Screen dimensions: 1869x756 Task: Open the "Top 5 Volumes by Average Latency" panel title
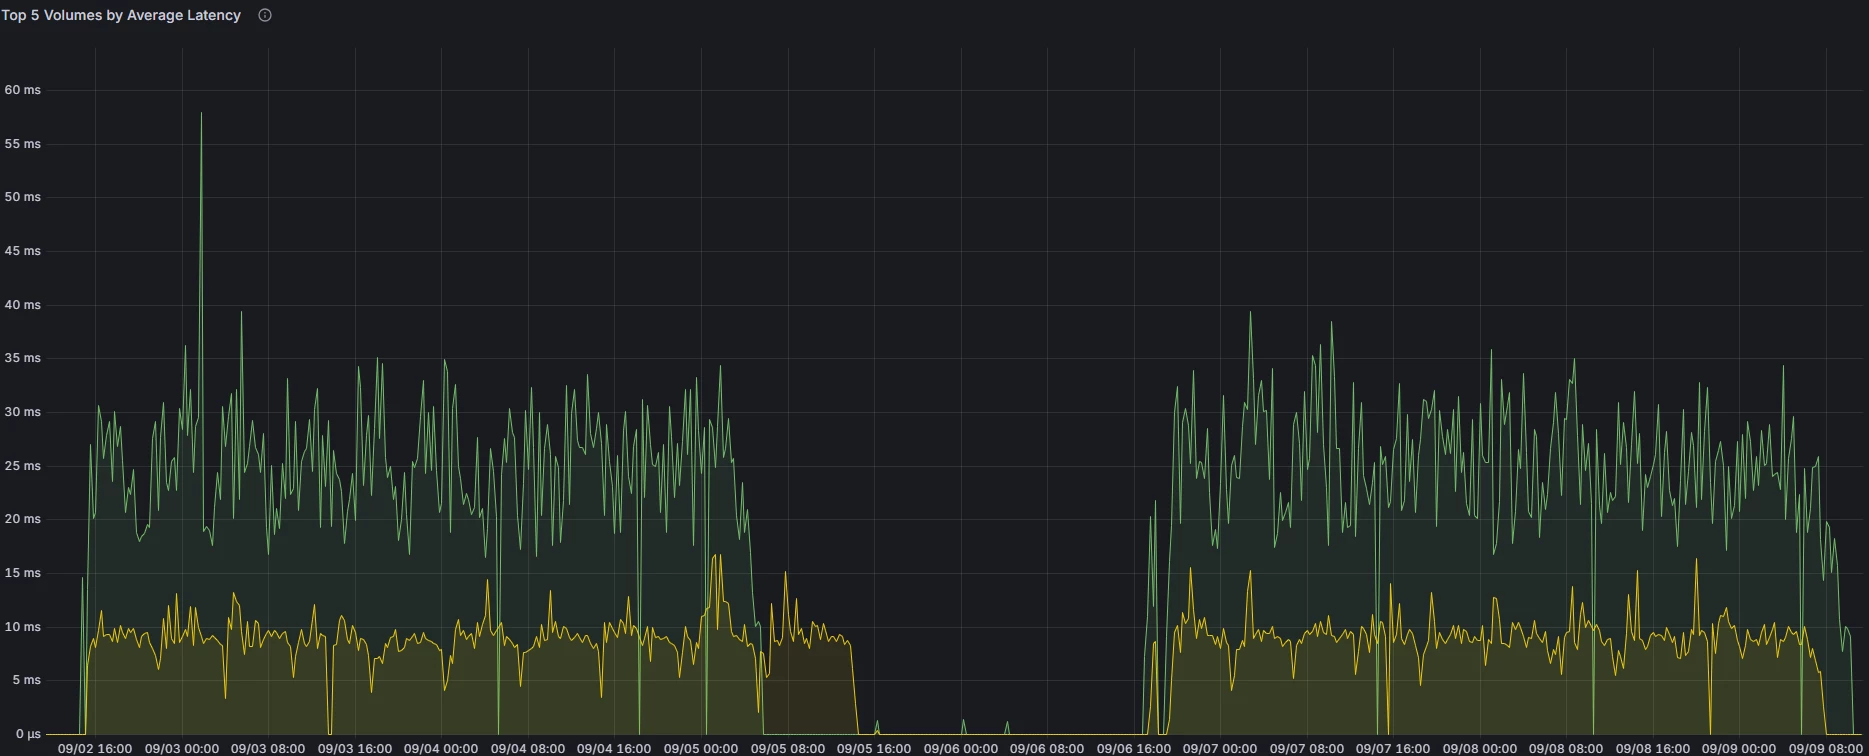(x=121, y=15)
